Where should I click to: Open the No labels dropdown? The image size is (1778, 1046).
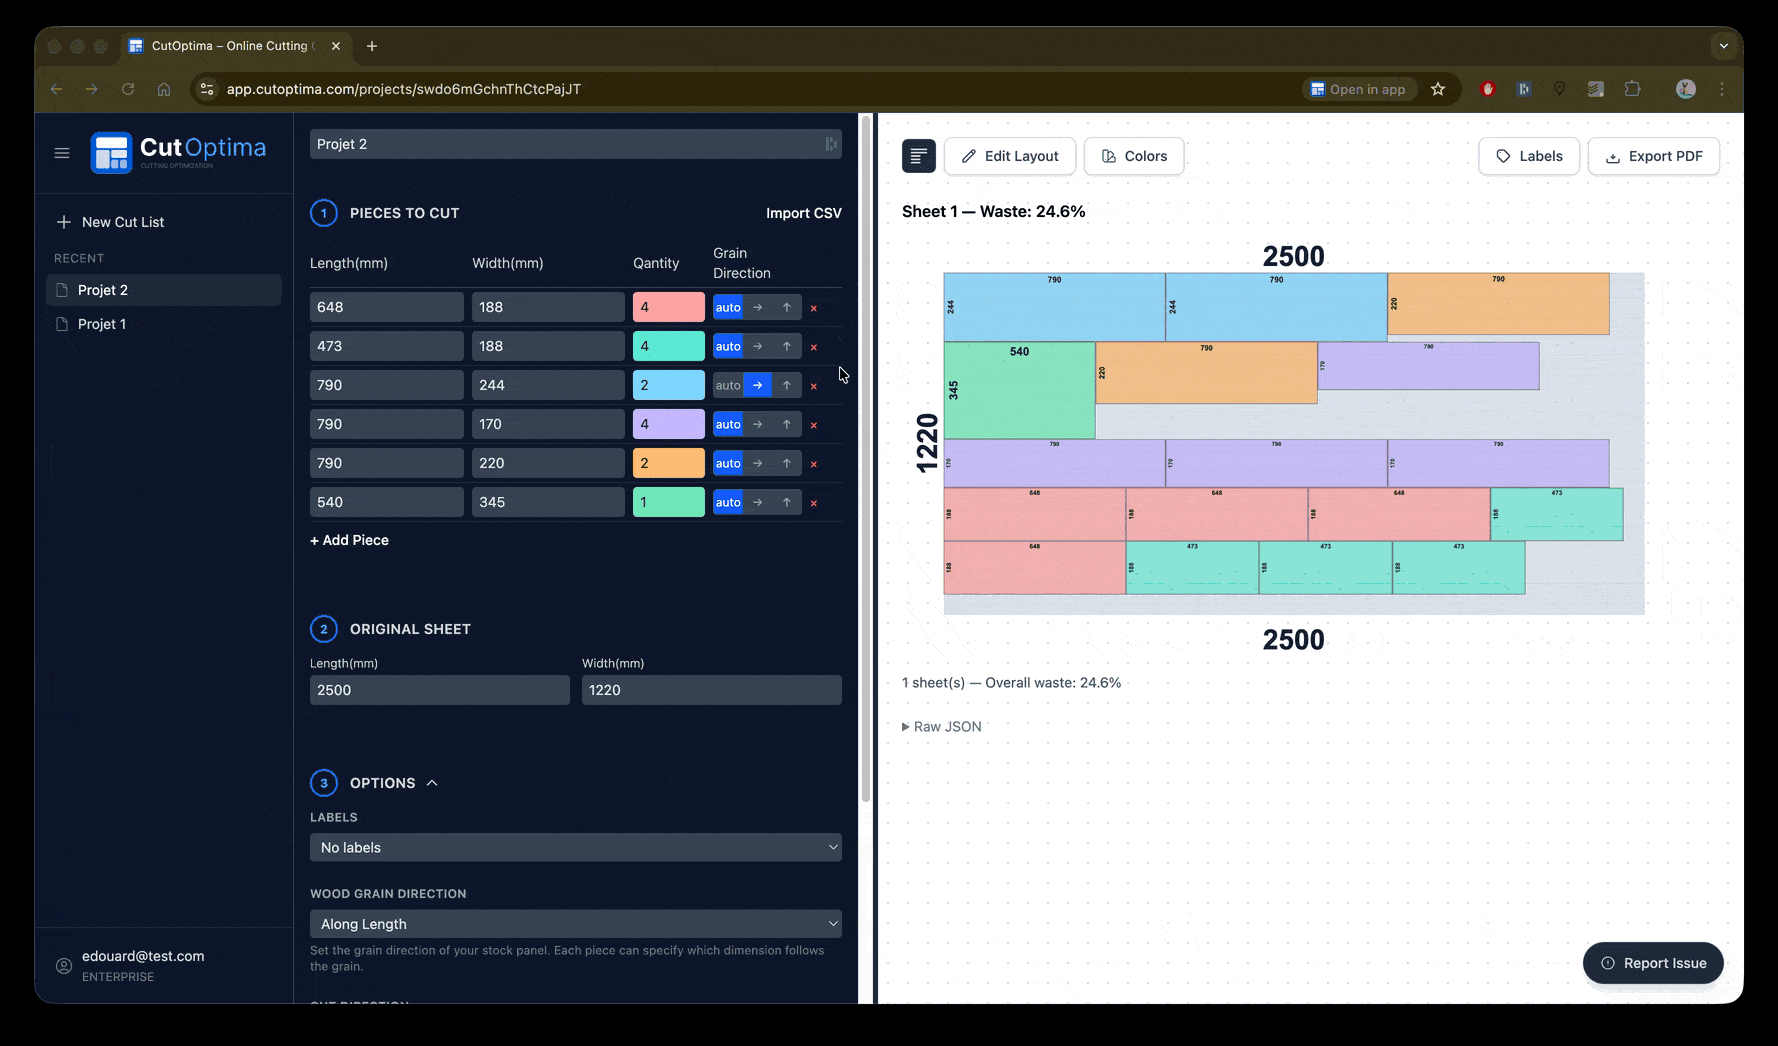(575, 847)
